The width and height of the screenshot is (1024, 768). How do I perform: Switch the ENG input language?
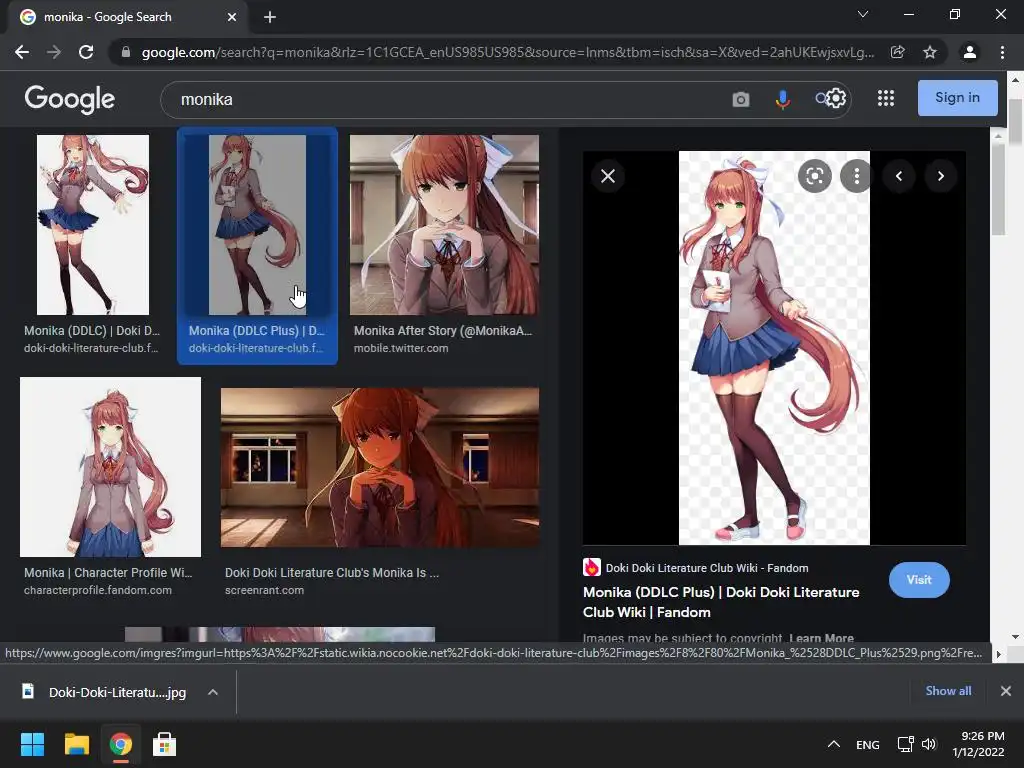pyautogui.click(x=868, y=745)
